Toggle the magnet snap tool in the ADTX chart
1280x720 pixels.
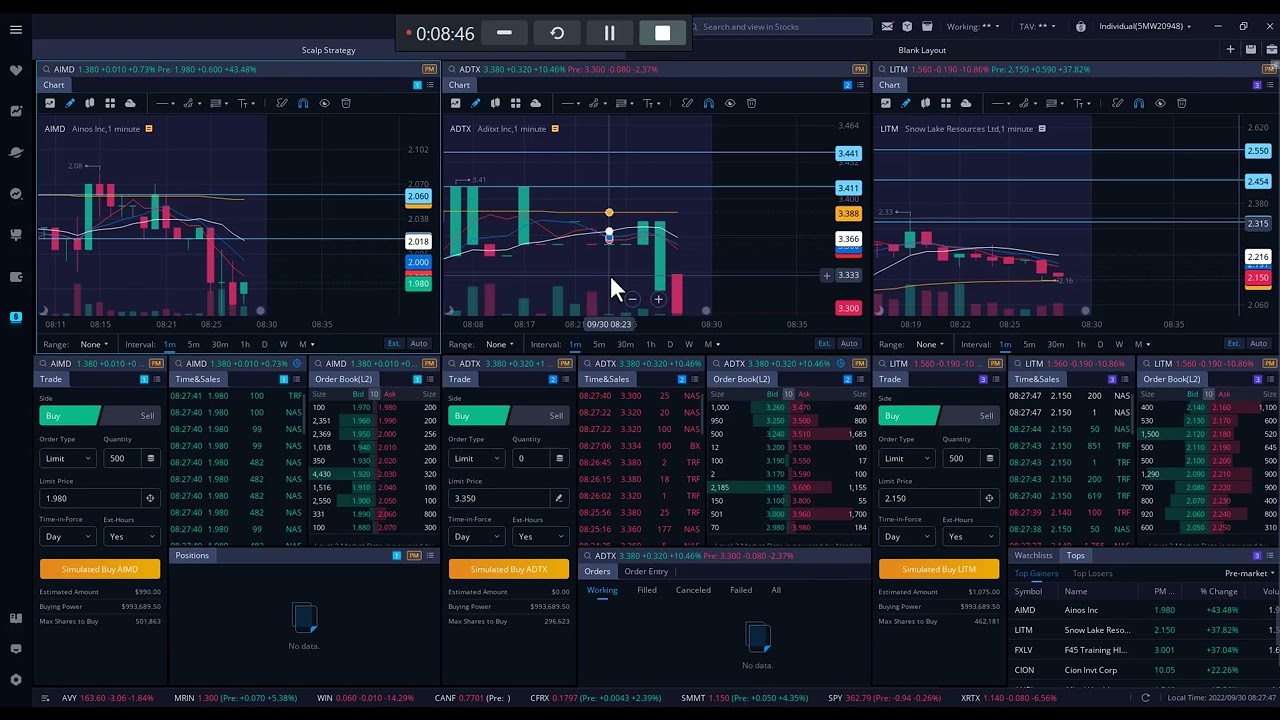(x=708, y=103)
